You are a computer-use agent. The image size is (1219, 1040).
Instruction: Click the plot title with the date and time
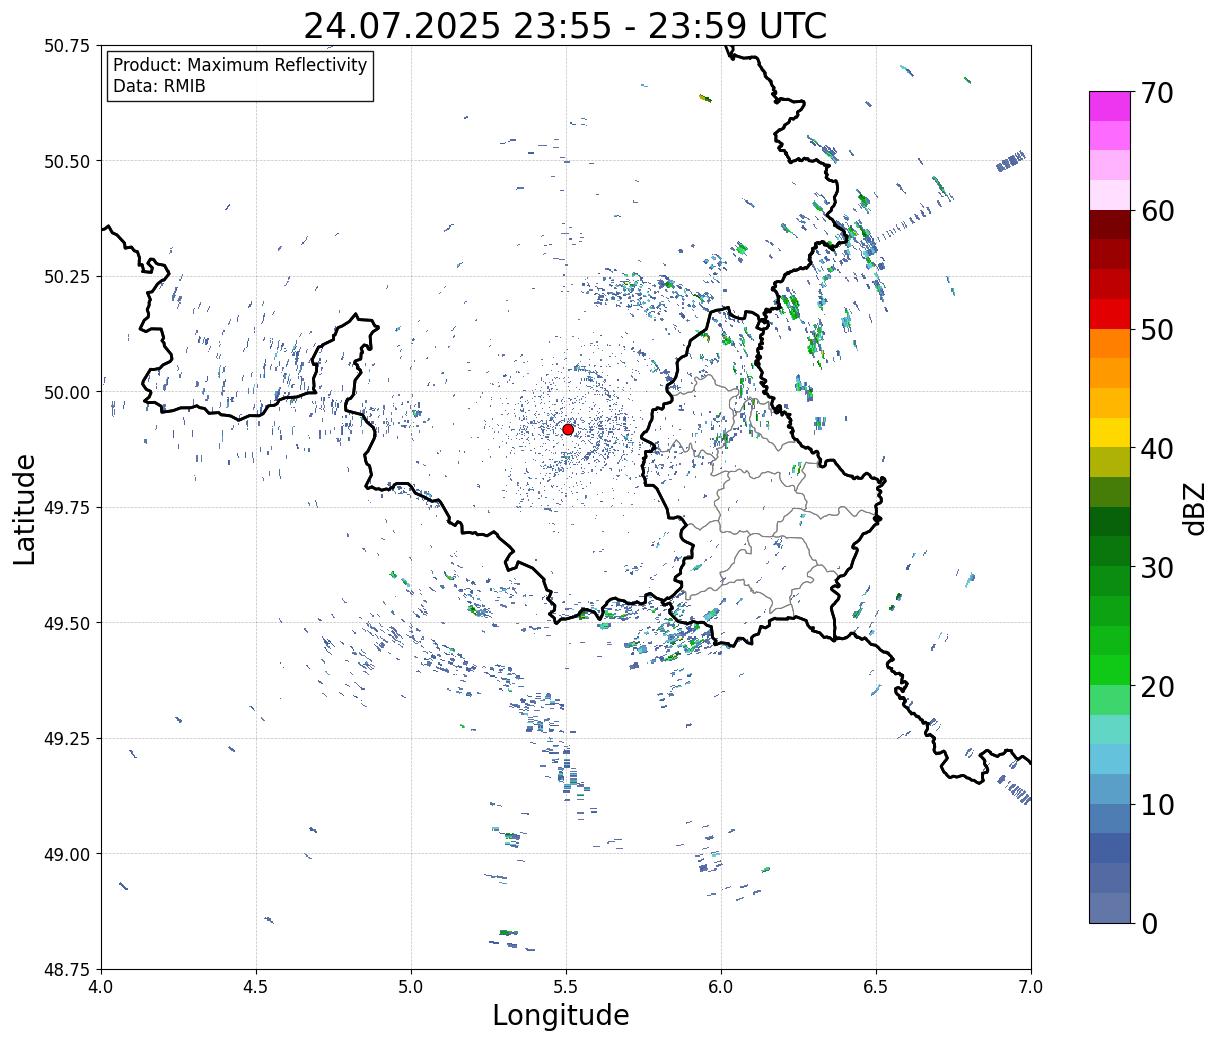click(x=565, y=26)
